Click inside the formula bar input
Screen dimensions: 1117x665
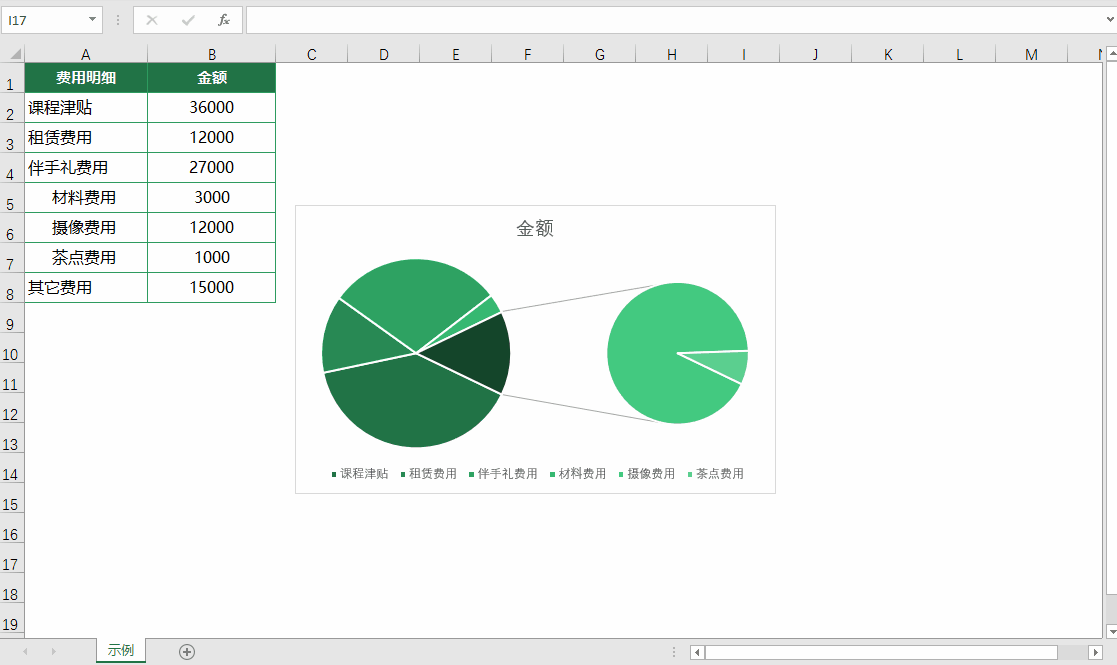click(675, 20)
